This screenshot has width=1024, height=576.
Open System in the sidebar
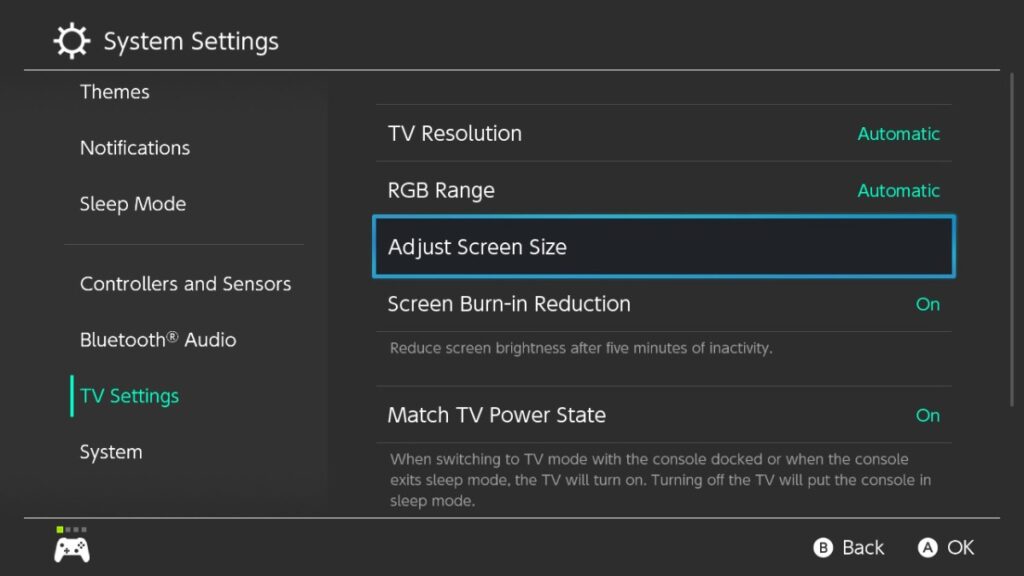[x=111, y=452]
